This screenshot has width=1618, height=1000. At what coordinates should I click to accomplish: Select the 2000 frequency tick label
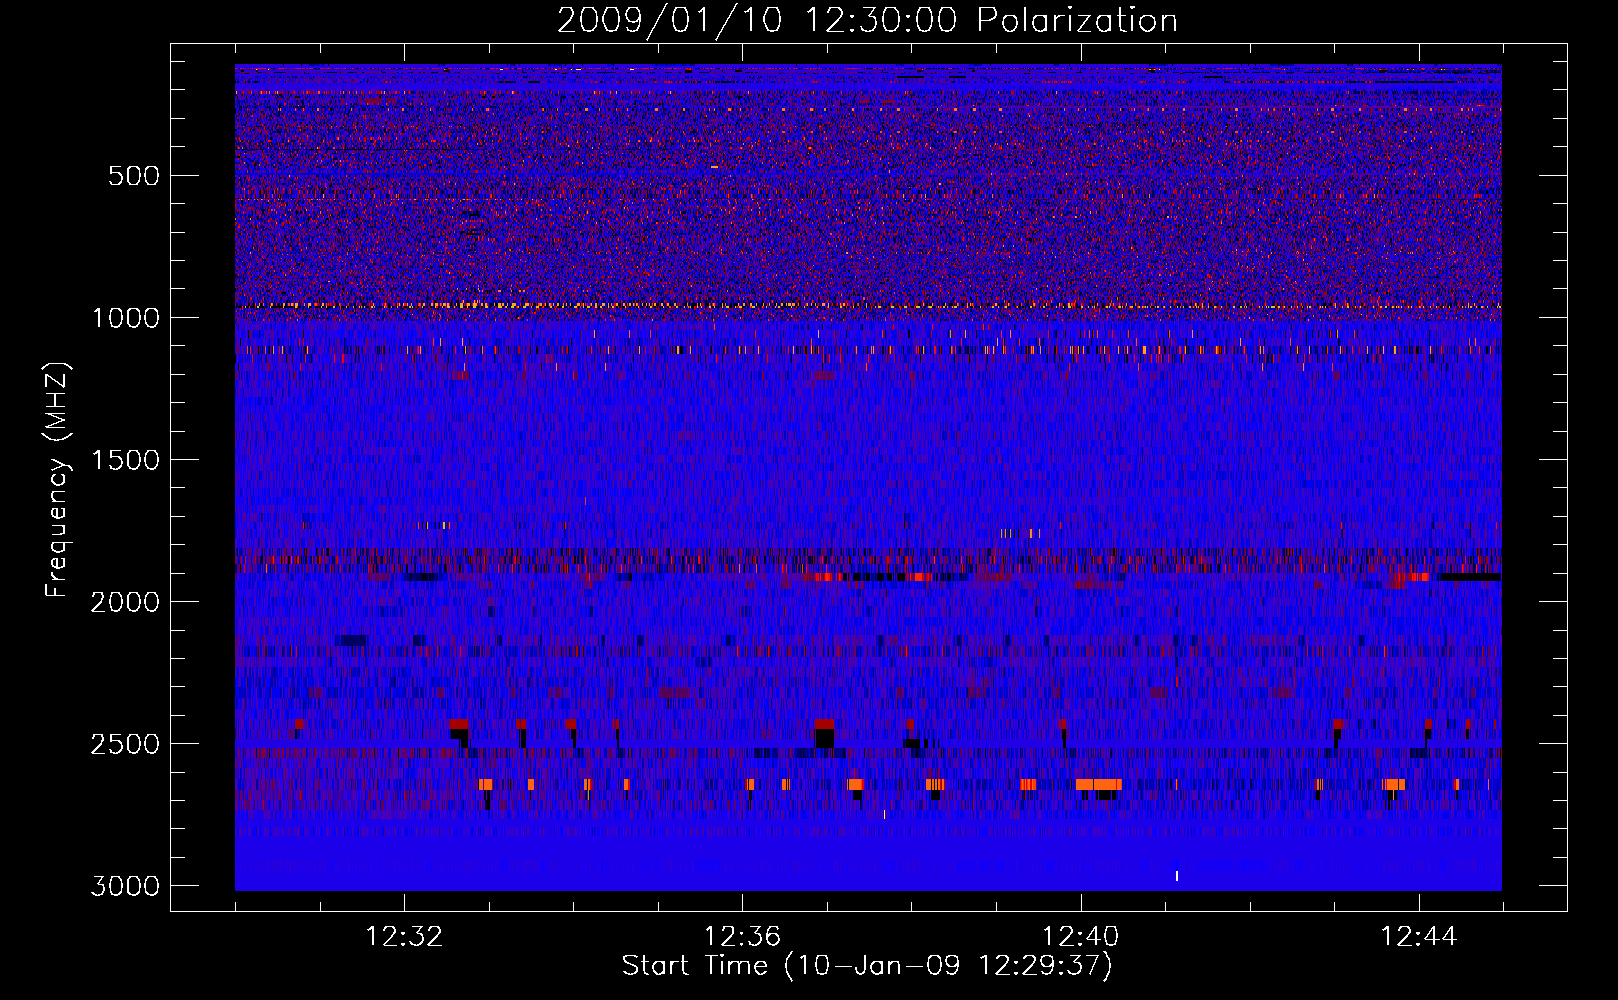pyautogui.click(x=125, y=602)
